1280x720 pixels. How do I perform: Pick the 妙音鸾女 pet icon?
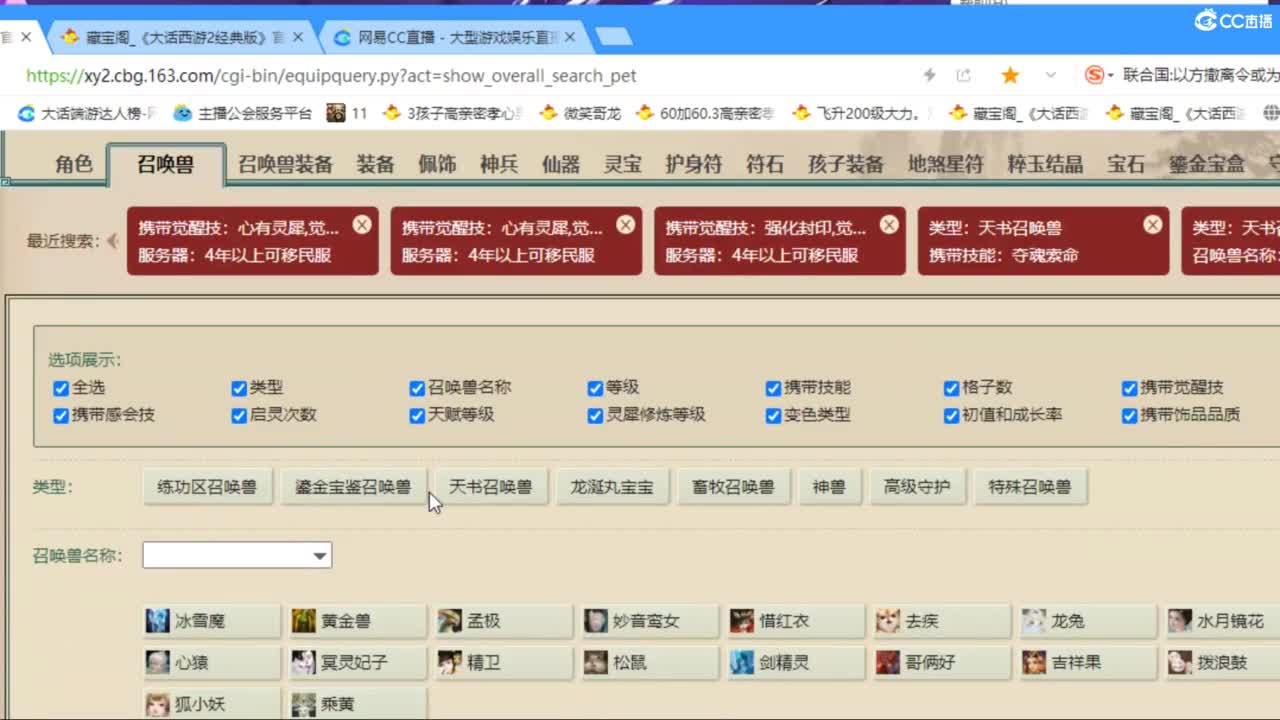[x=595, y=621]
